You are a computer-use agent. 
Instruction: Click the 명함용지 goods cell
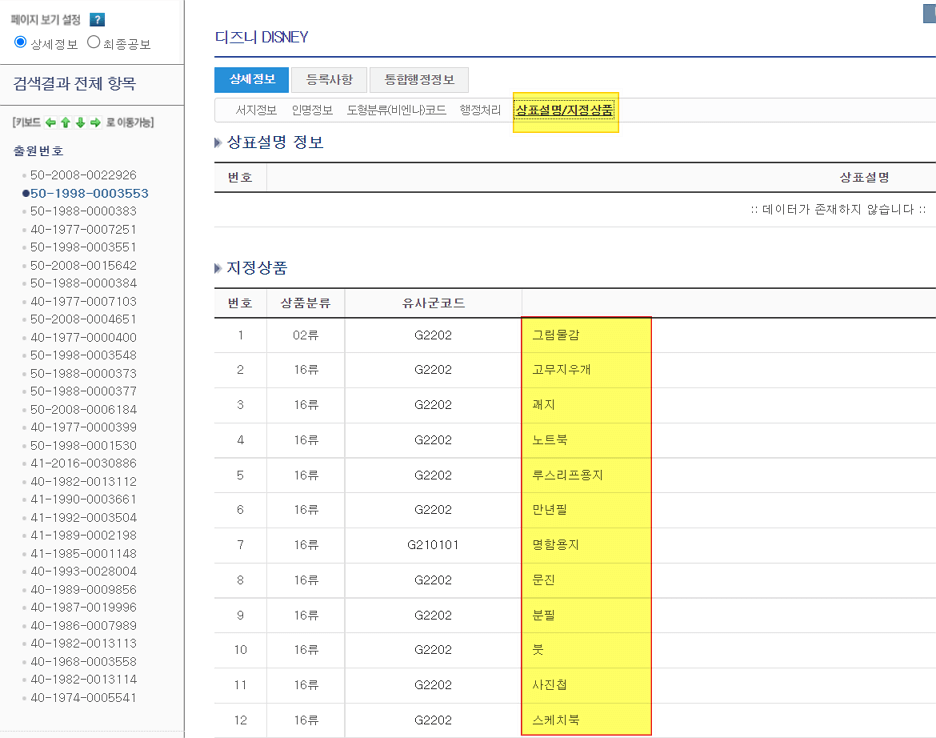pos(555,545)
